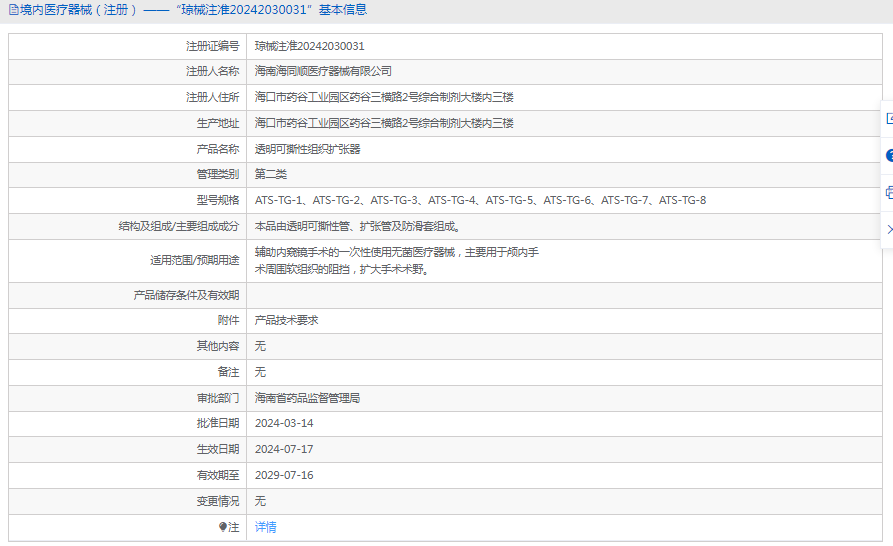The image size is (893, 546).
Task: Click the 批准日期 row label
Action: point(218,423)
